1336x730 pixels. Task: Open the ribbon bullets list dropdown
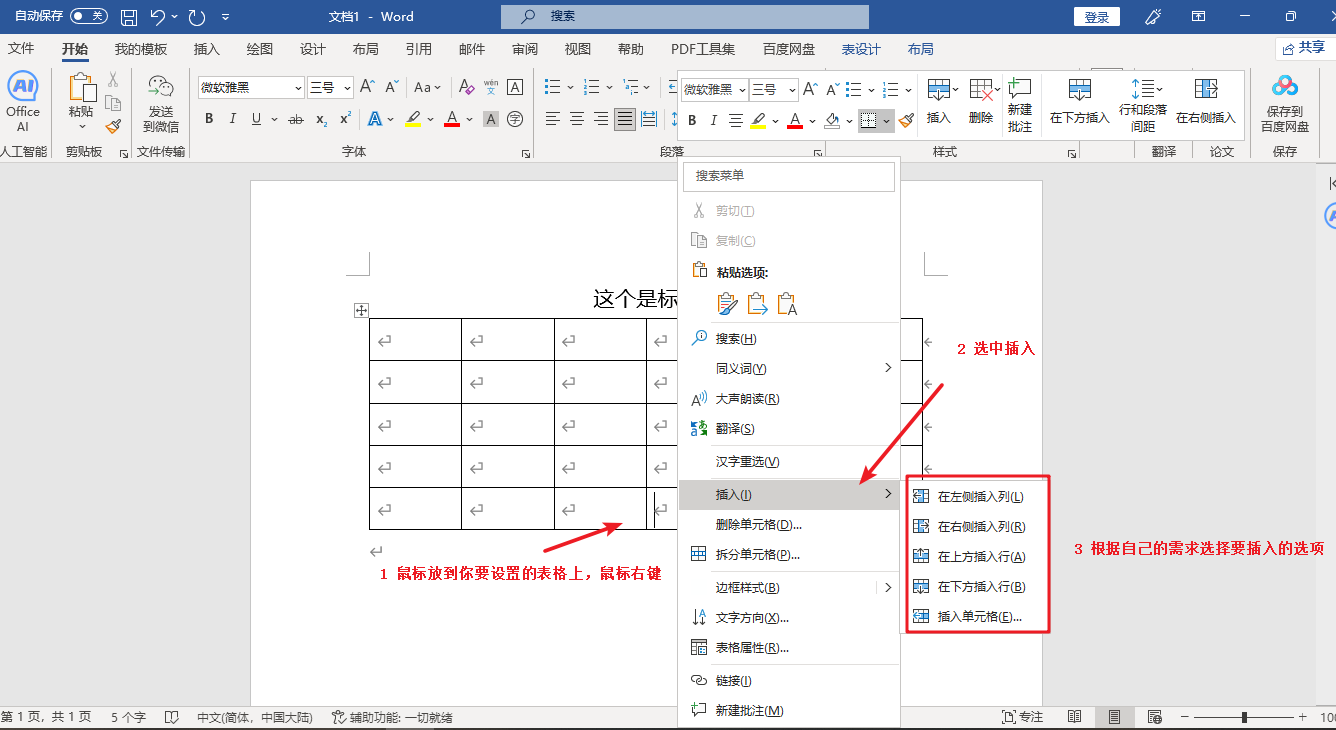coord(569,88)
